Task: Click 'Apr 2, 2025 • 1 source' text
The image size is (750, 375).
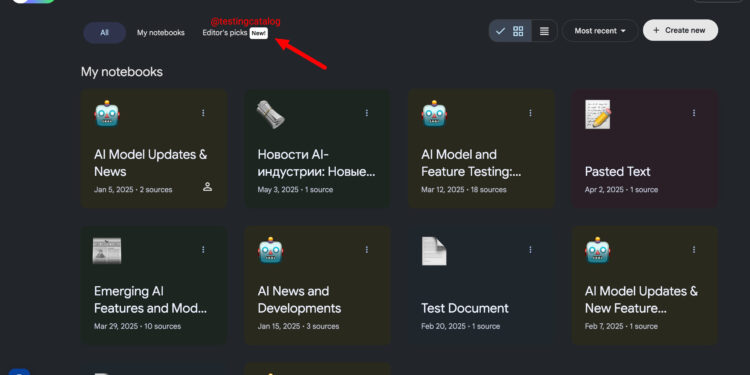Action: coord(621,189)
